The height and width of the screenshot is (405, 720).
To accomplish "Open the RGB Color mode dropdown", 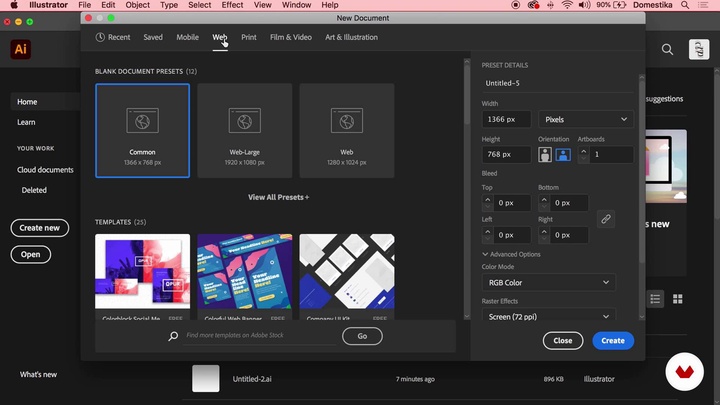I will pos(548,283).
